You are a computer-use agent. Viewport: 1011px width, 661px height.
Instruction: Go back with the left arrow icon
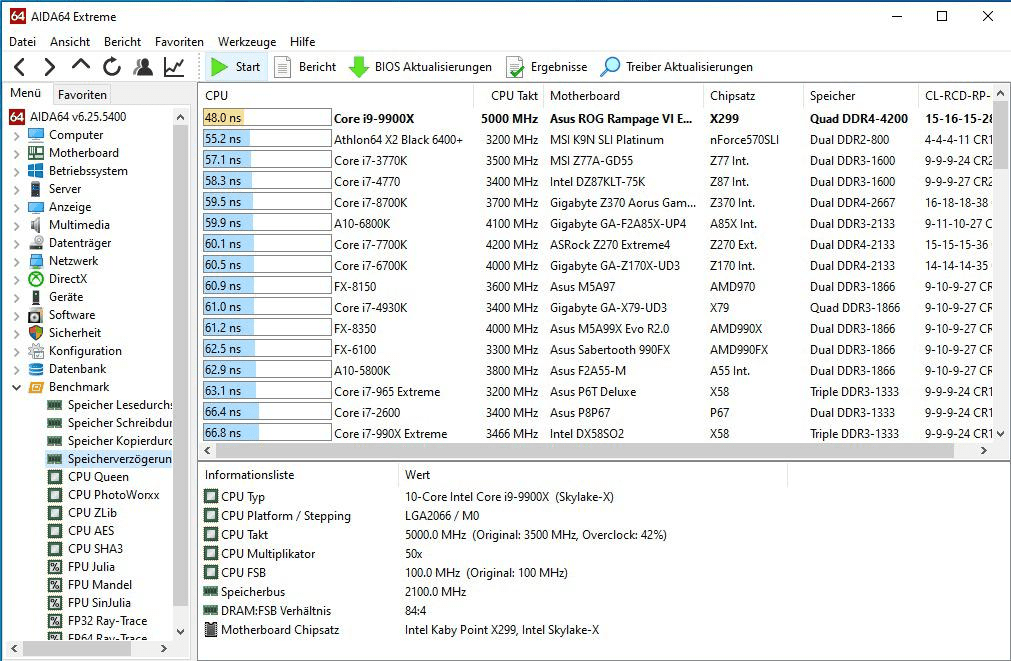point(19,66)
